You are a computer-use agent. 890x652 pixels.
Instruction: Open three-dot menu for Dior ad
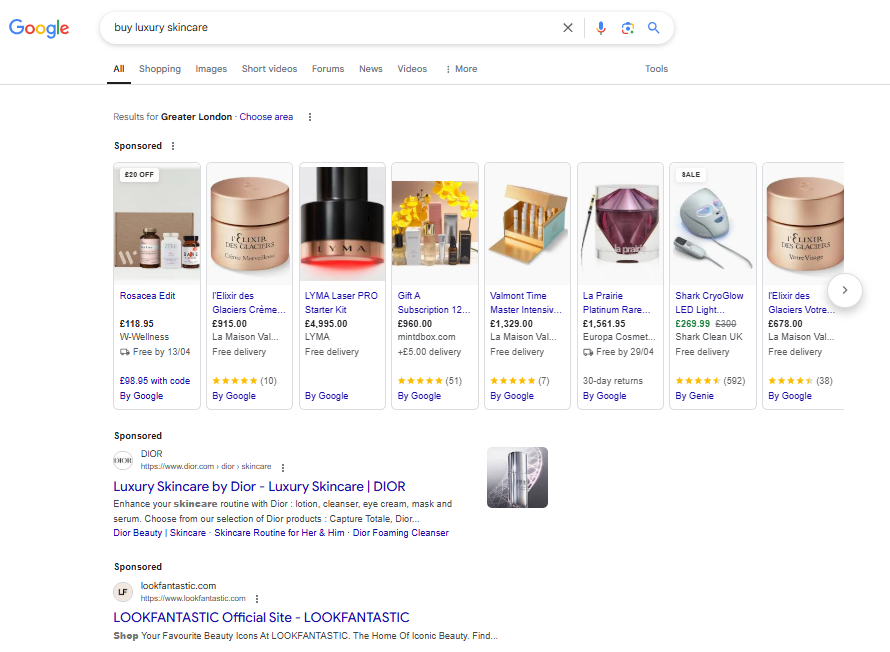pos(283,468)
